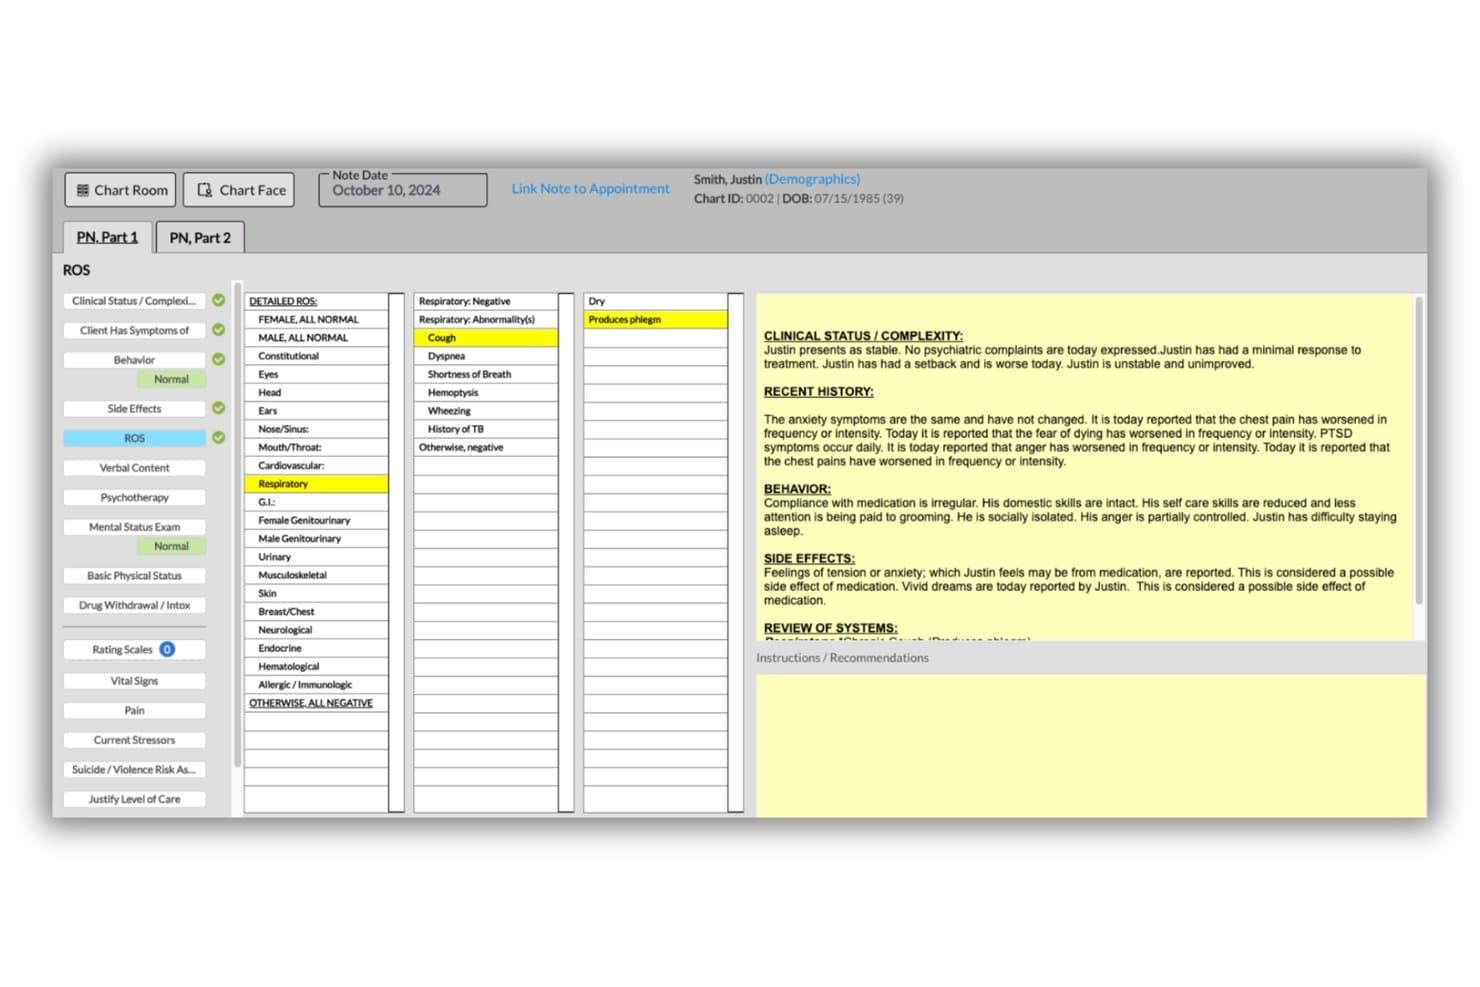Open Client Has Symptoms of section

pos(134,330)
